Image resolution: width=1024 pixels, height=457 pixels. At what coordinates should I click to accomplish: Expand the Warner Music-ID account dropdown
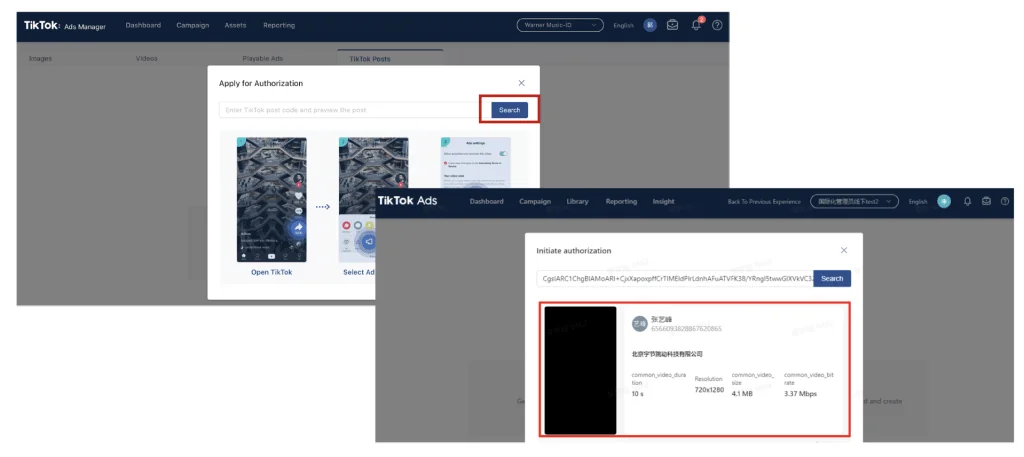(x=560, y=25)
